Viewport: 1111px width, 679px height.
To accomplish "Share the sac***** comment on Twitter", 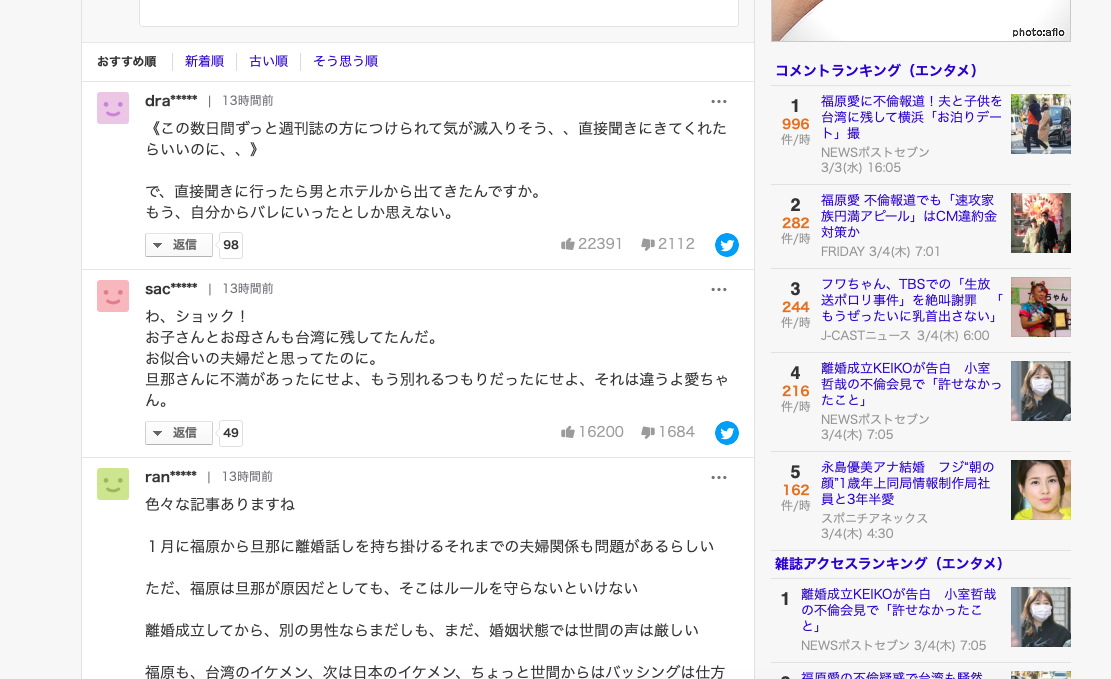I will (x=726, y=432).
